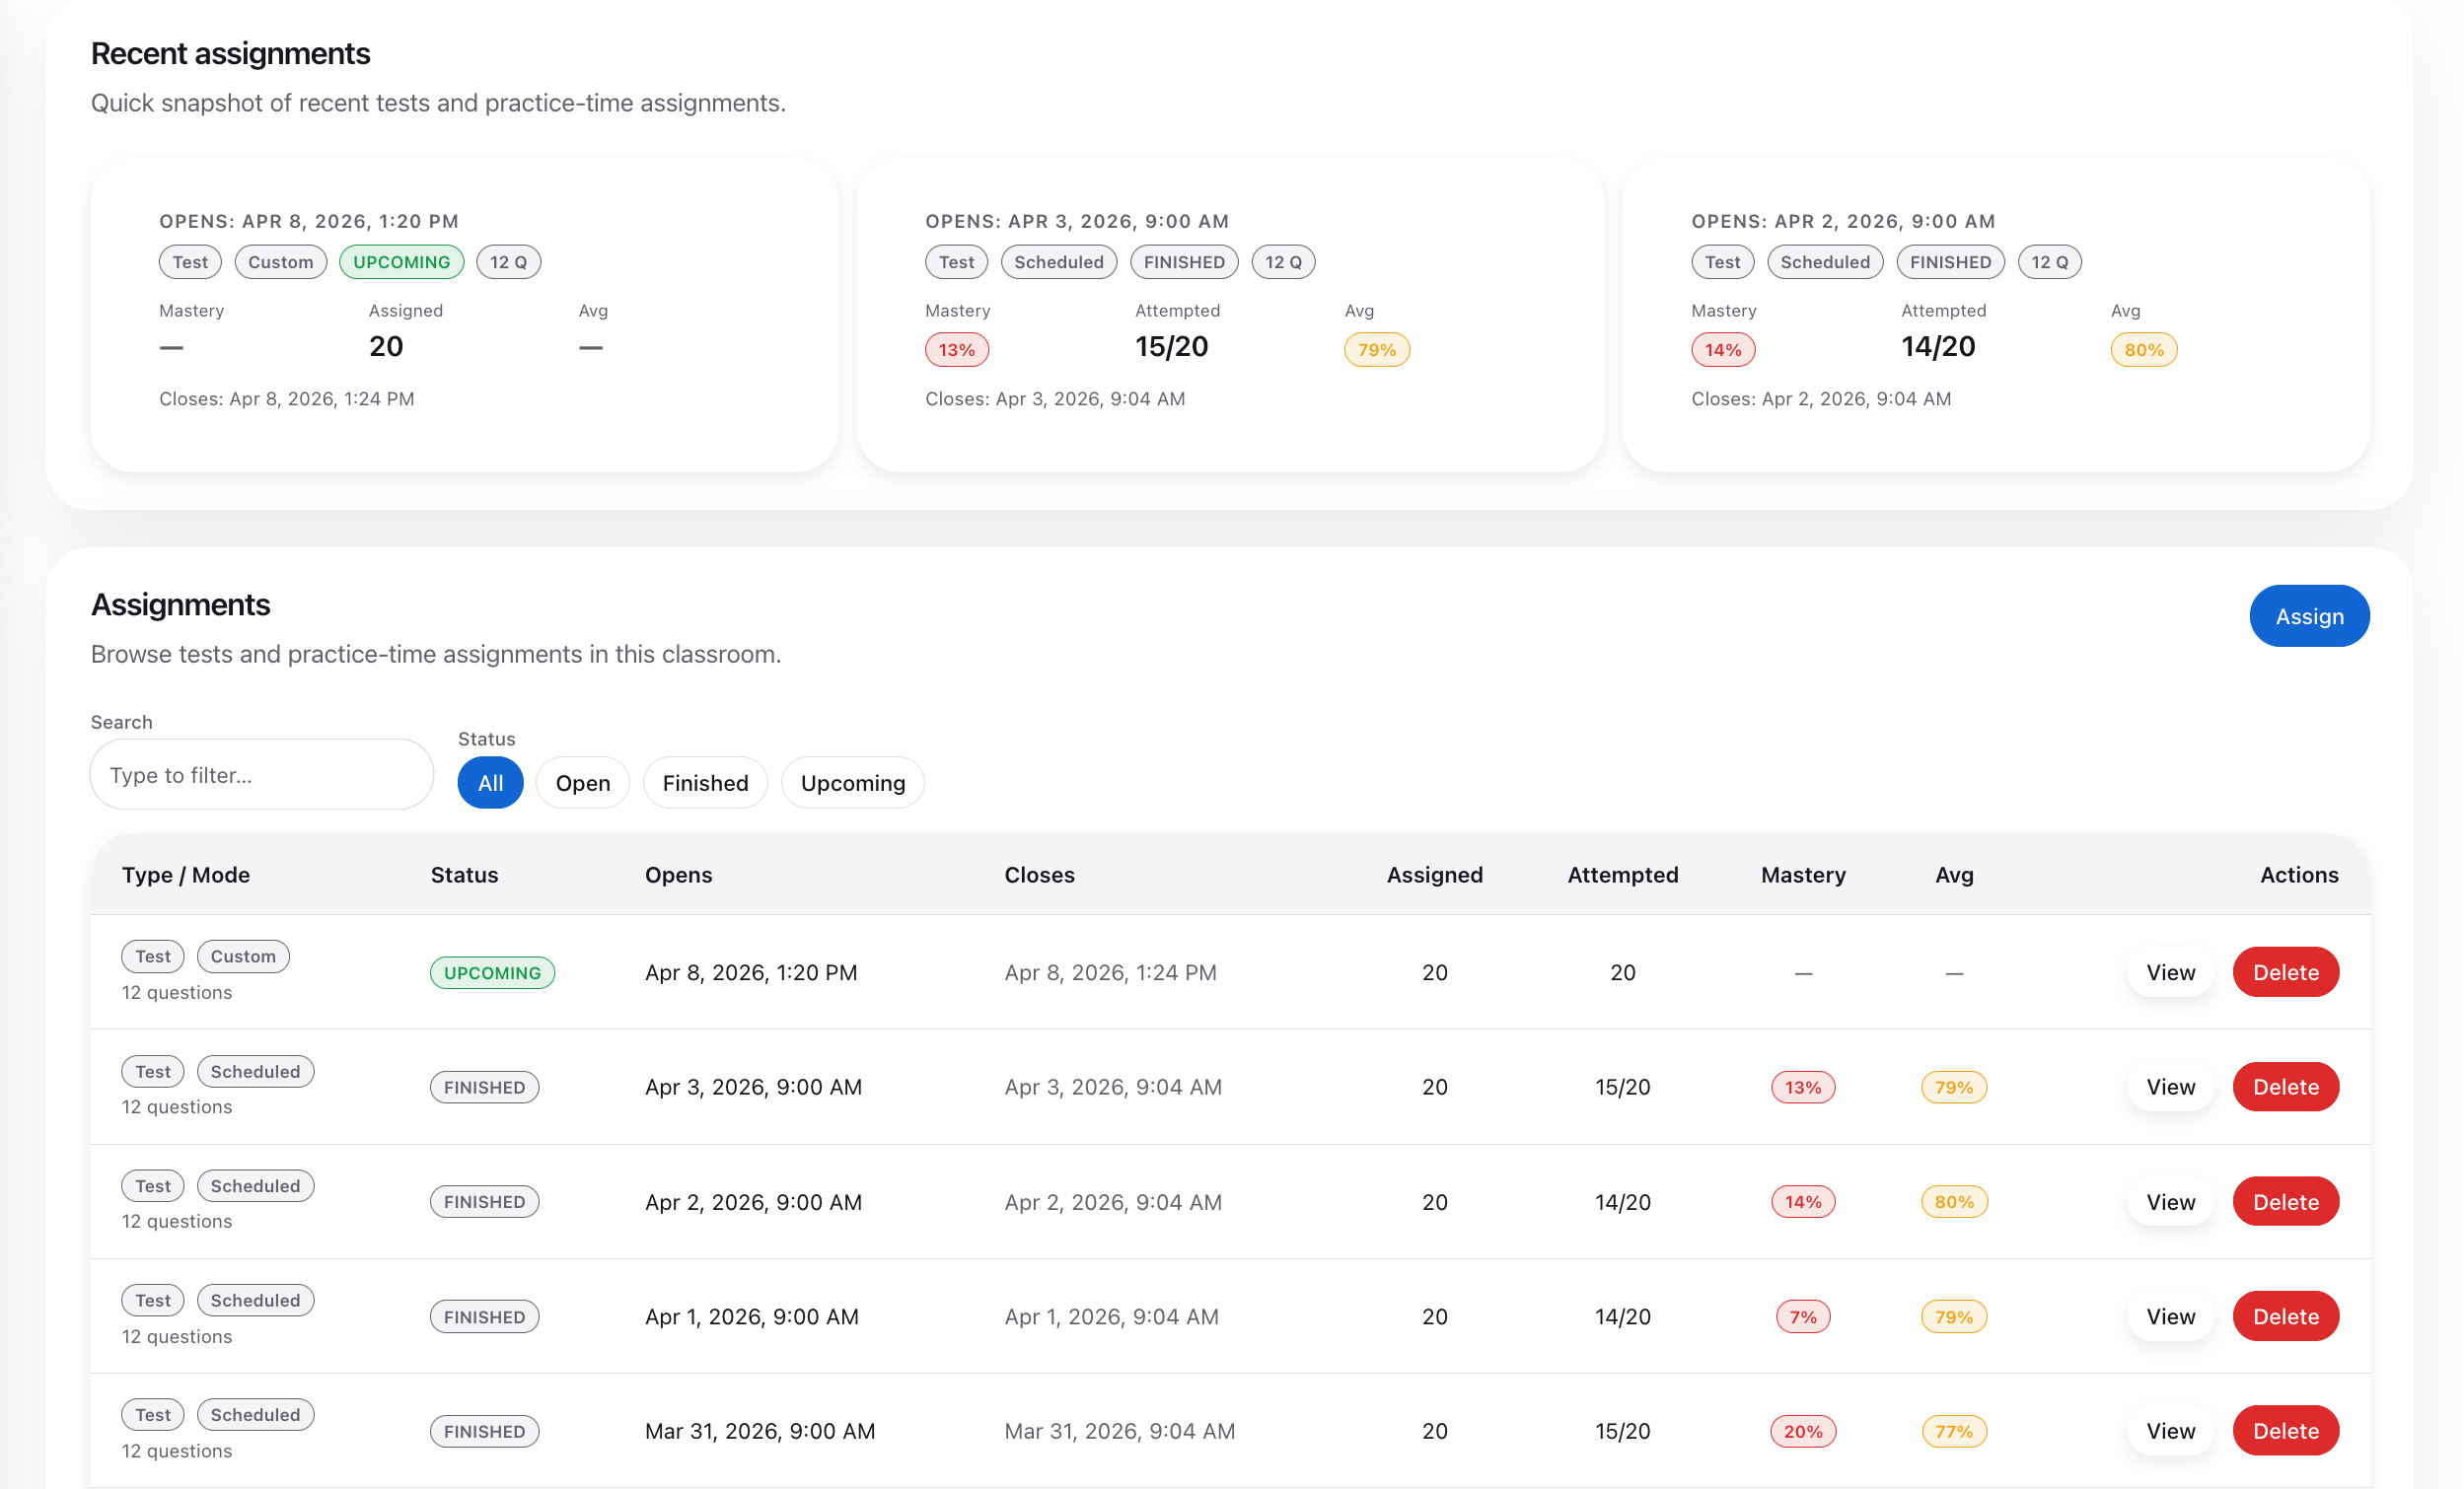Click the 13% mastery badge in the Apr 3 card

(957, 350)
